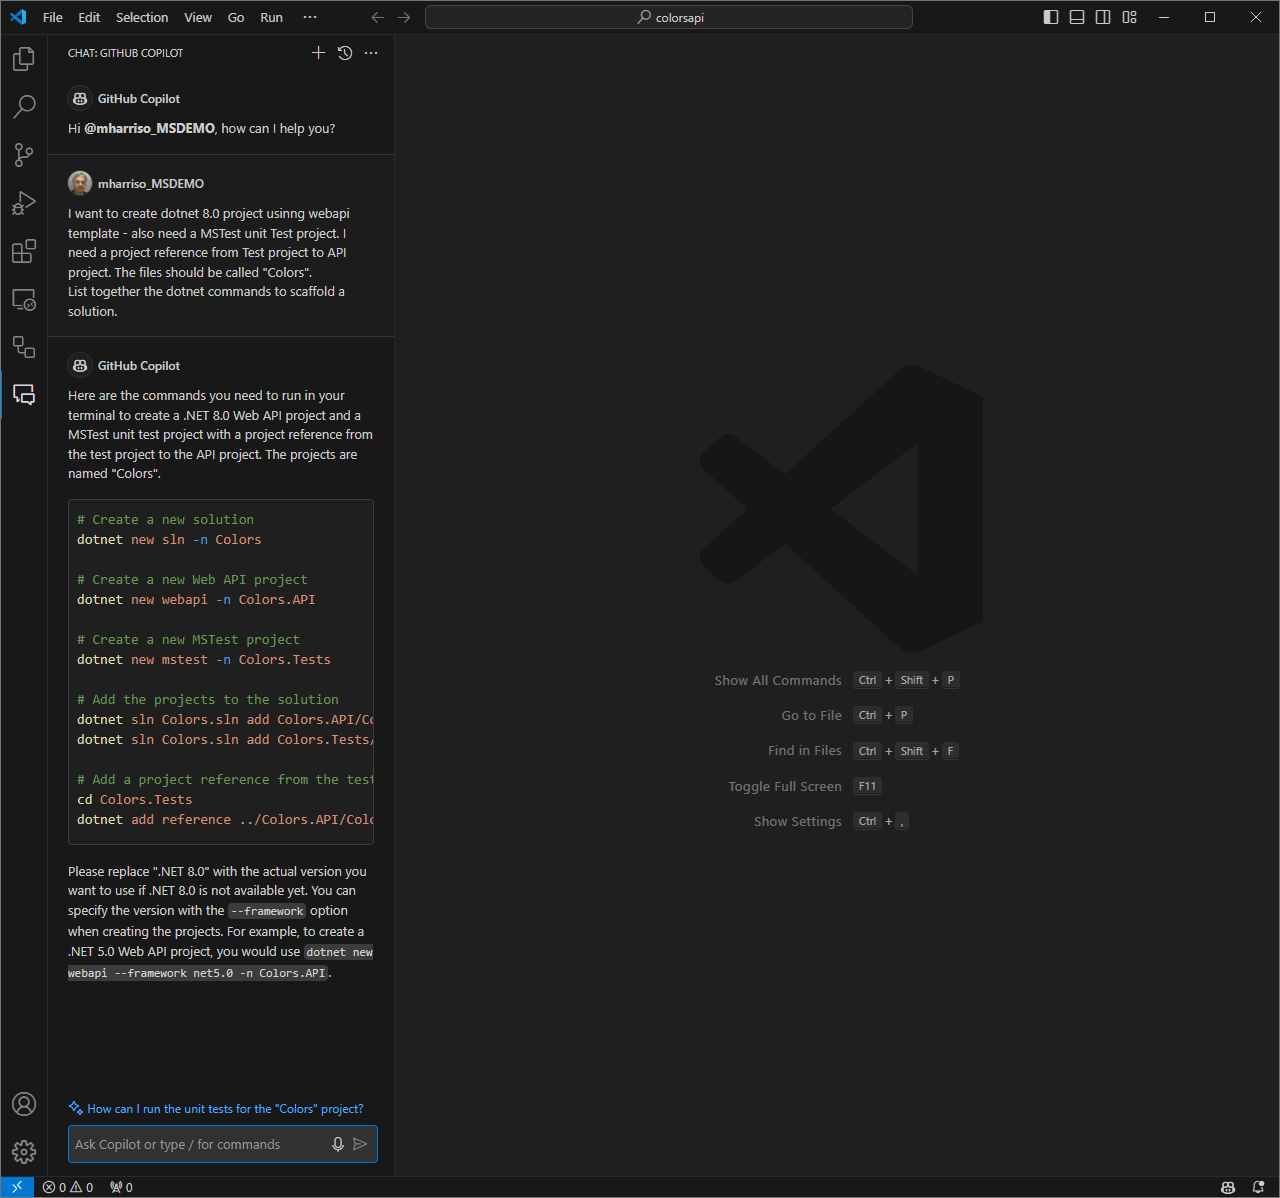The width and height of the screenshot is (1280, 1198).
Task: Open chat panel more actions ellipsis
Action: 371,53
